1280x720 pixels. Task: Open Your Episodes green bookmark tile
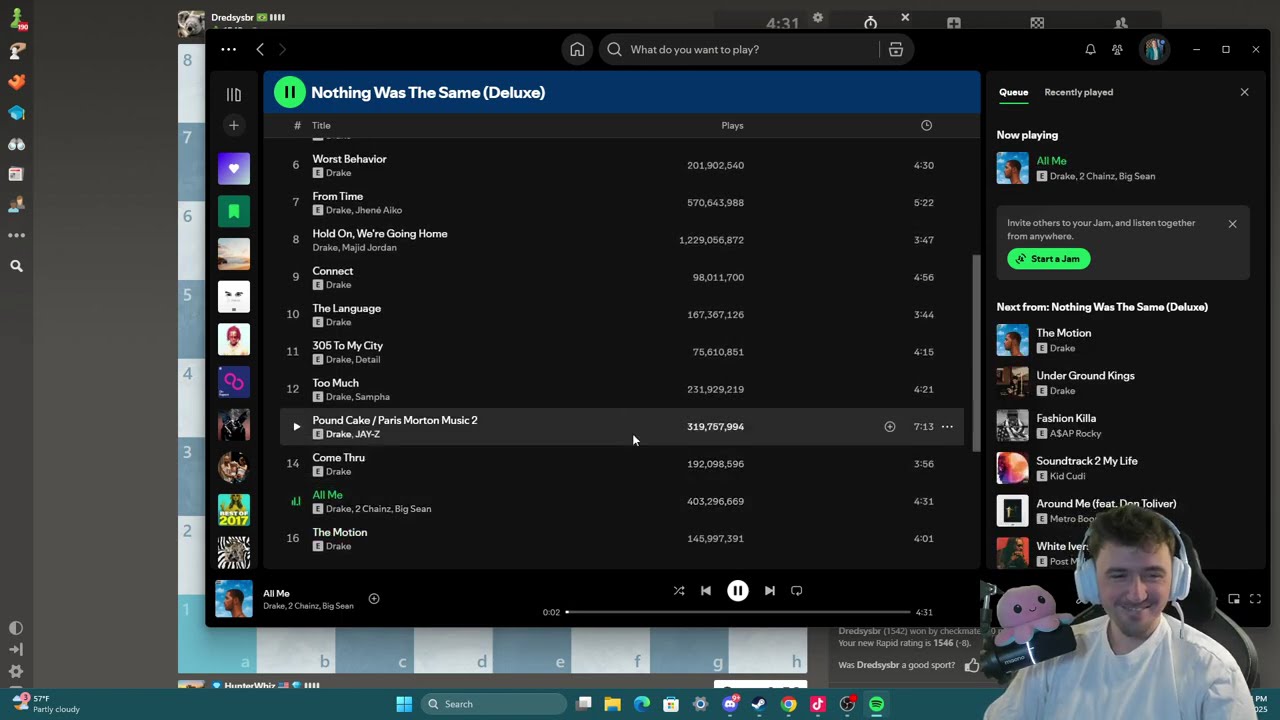[234, 211]
